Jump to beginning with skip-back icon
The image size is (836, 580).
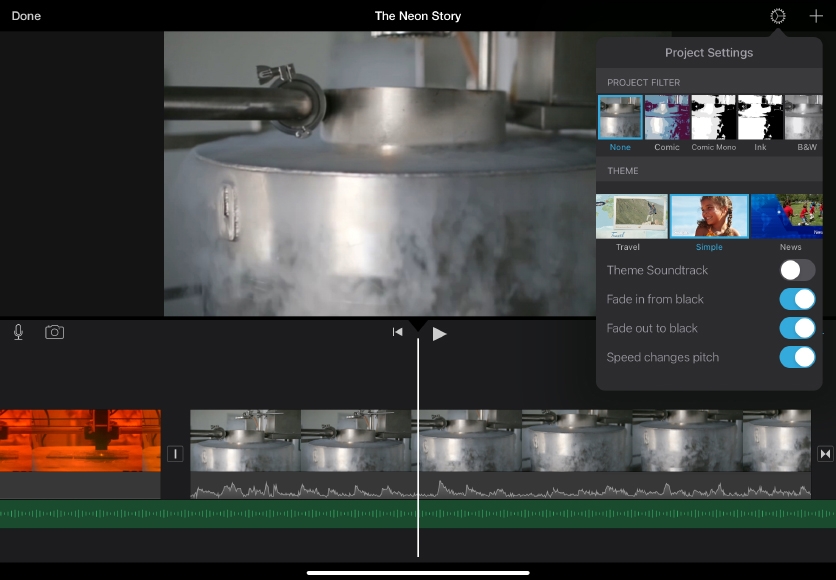(397, 332)
